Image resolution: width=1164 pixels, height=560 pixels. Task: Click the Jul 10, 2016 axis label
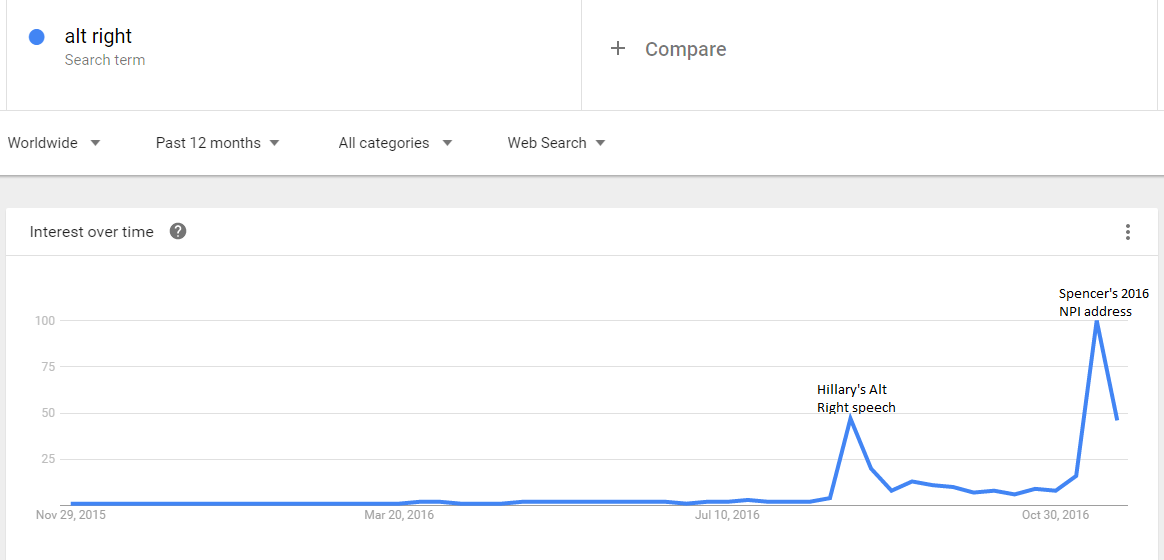[728, 515]
